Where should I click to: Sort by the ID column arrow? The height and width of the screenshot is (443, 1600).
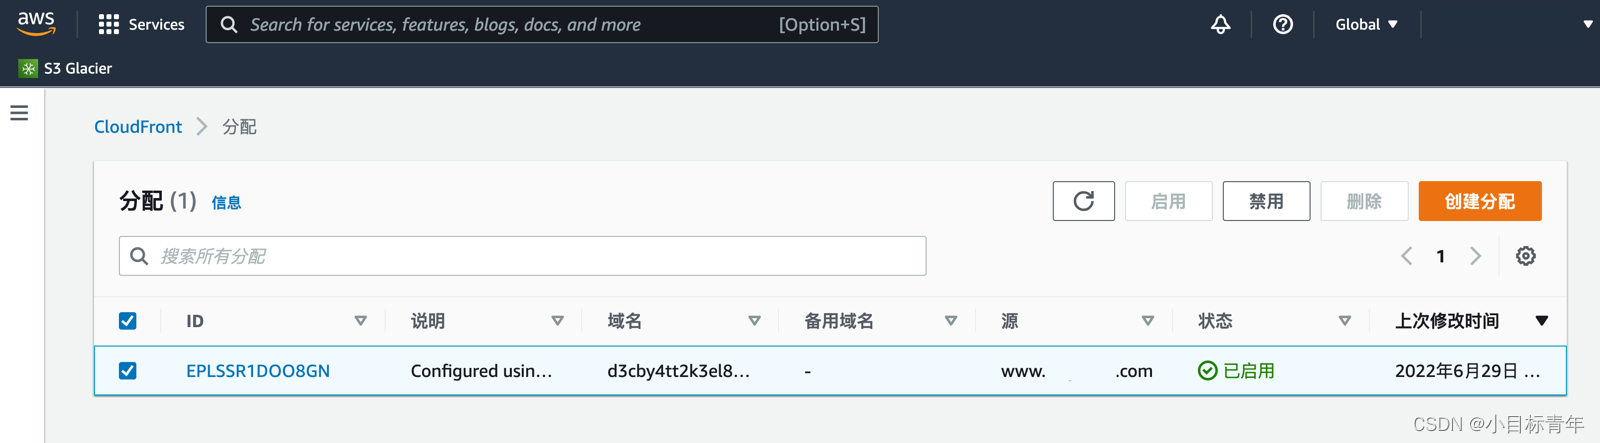tap(360, 321)
